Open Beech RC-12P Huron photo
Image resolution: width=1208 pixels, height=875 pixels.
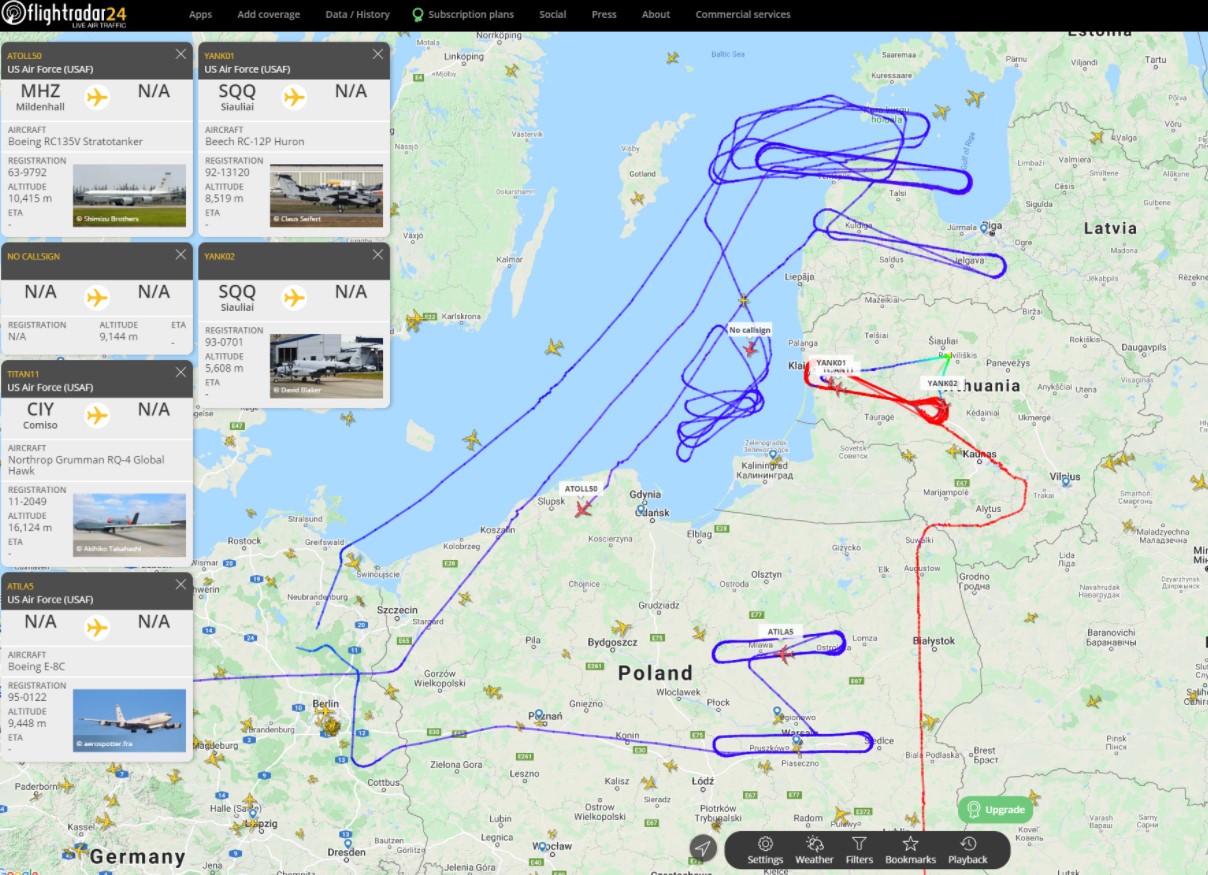click(326, 196)
